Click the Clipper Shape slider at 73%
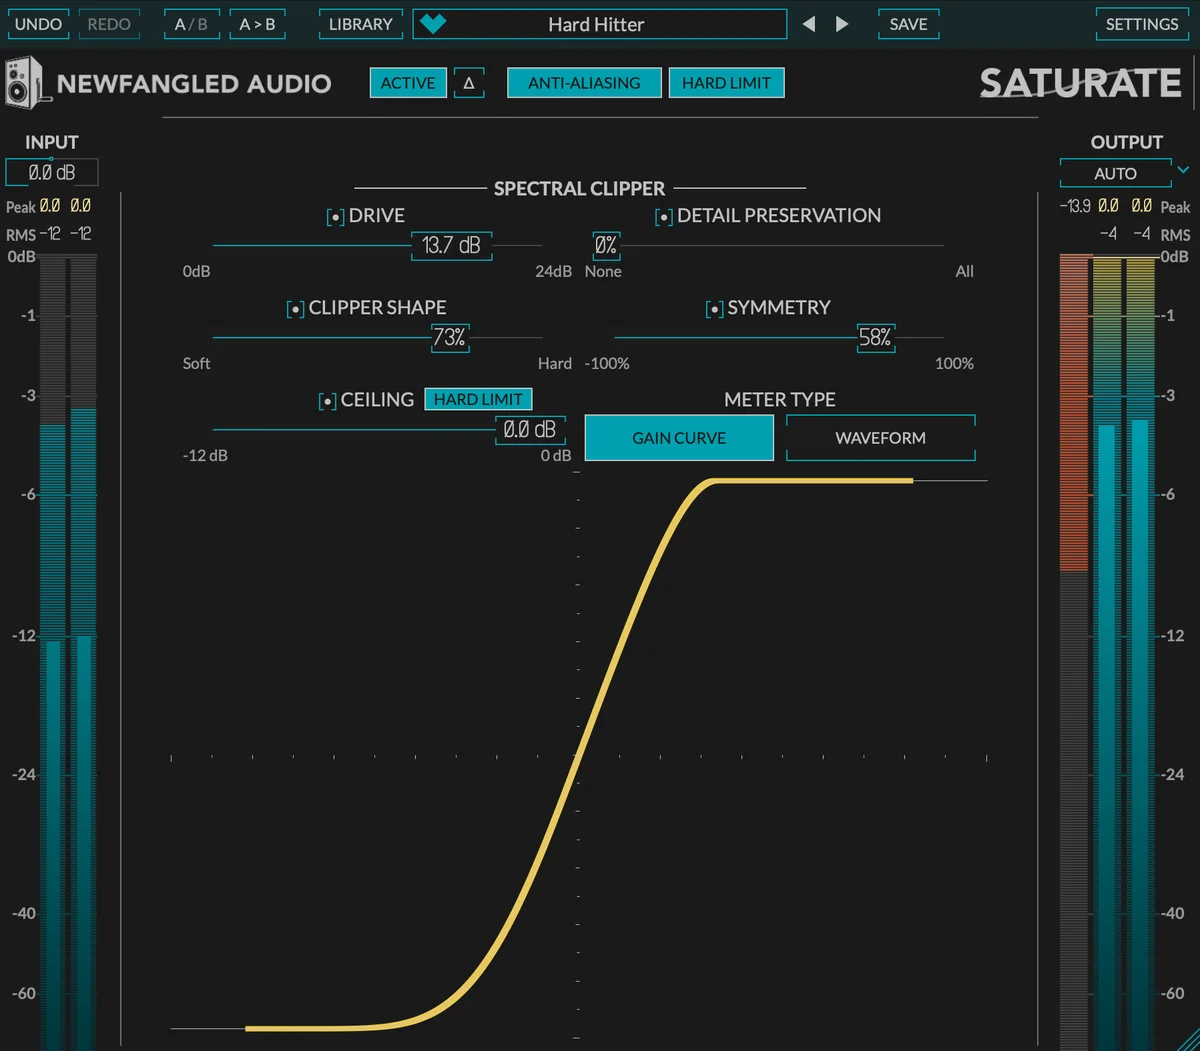 tap(449, 337)
